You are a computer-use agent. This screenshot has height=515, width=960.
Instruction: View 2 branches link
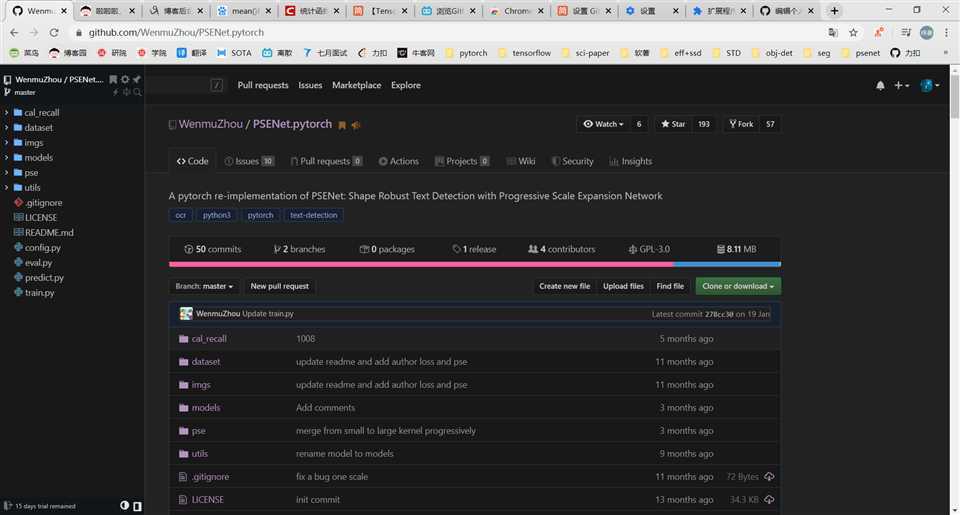point(299,249)
